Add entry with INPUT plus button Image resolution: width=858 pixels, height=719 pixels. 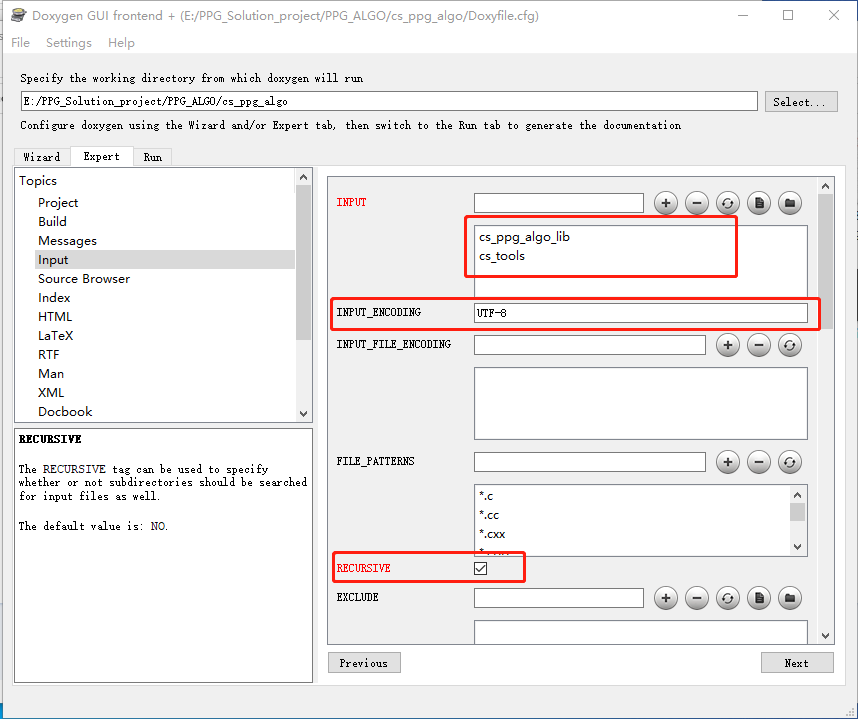click(x=666, y=203)
